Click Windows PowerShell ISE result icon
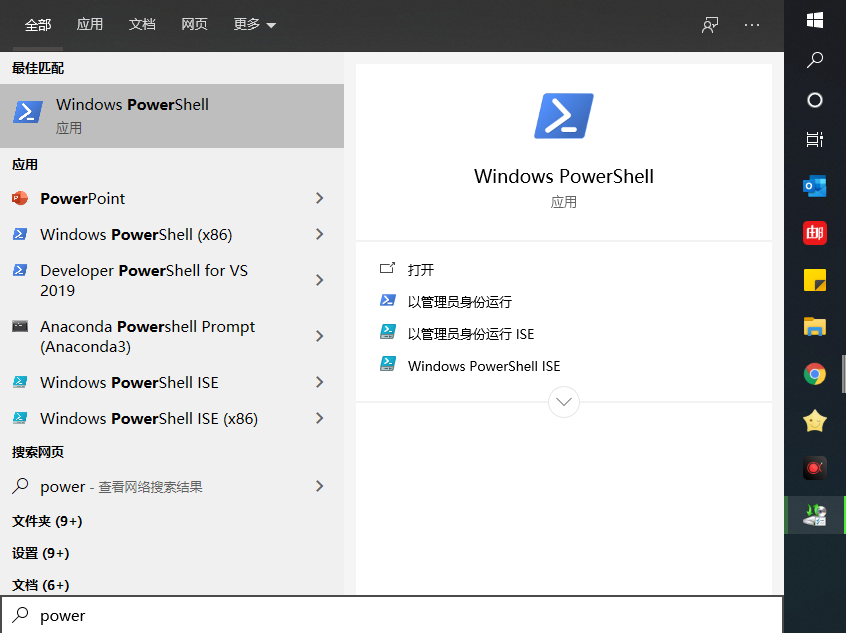 tap(20, 382)
